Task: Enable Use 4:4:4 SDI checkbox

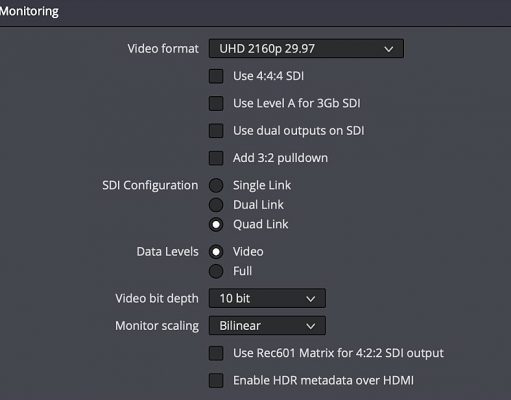Action: pyautogui.click(x=216, y=76)
